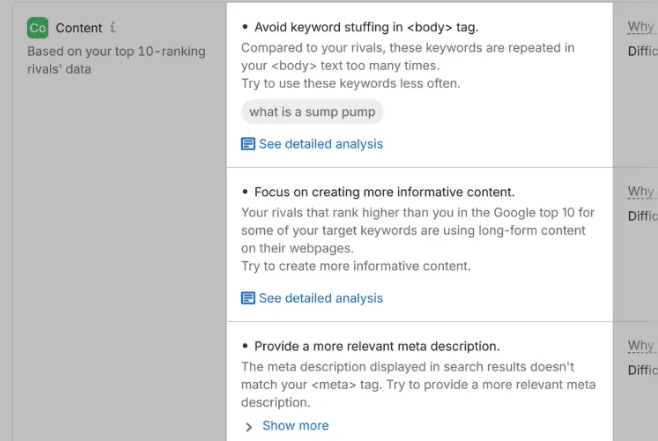
Task: Click the Difficulty label beside meta description idea
Action: (x=643, y=370)
